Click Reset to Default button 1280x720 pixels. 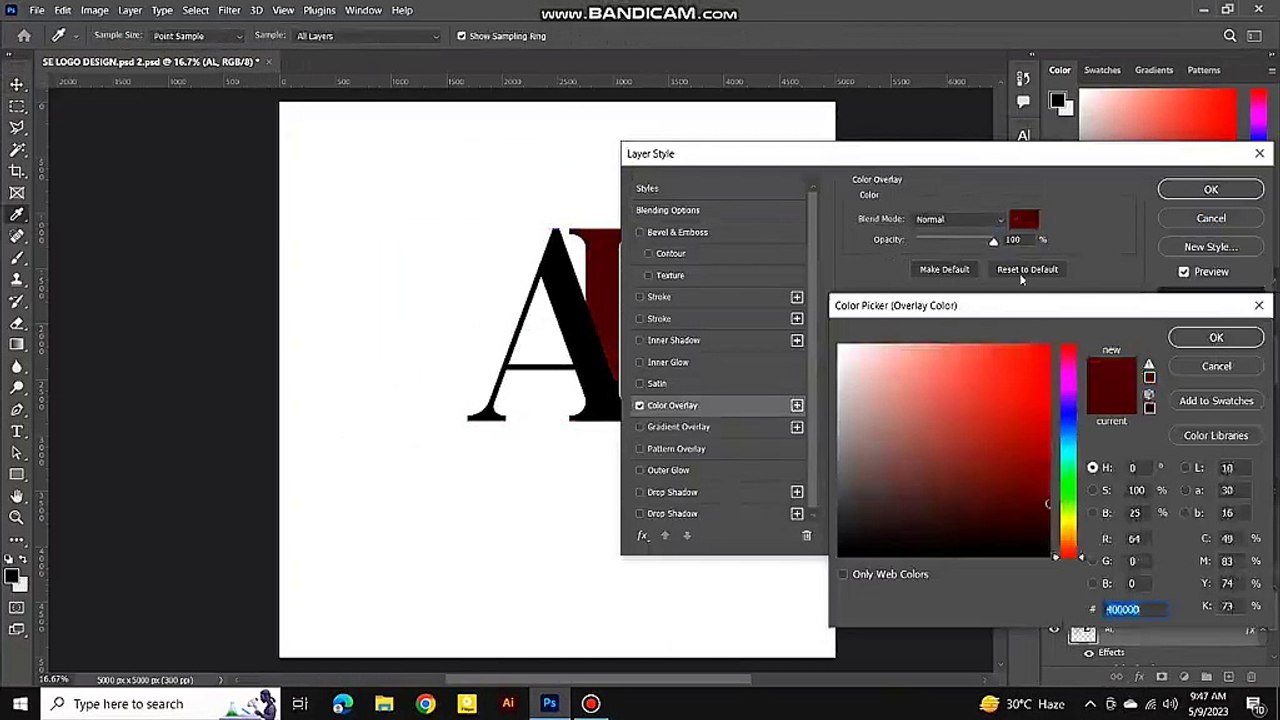coord(1027,270)
